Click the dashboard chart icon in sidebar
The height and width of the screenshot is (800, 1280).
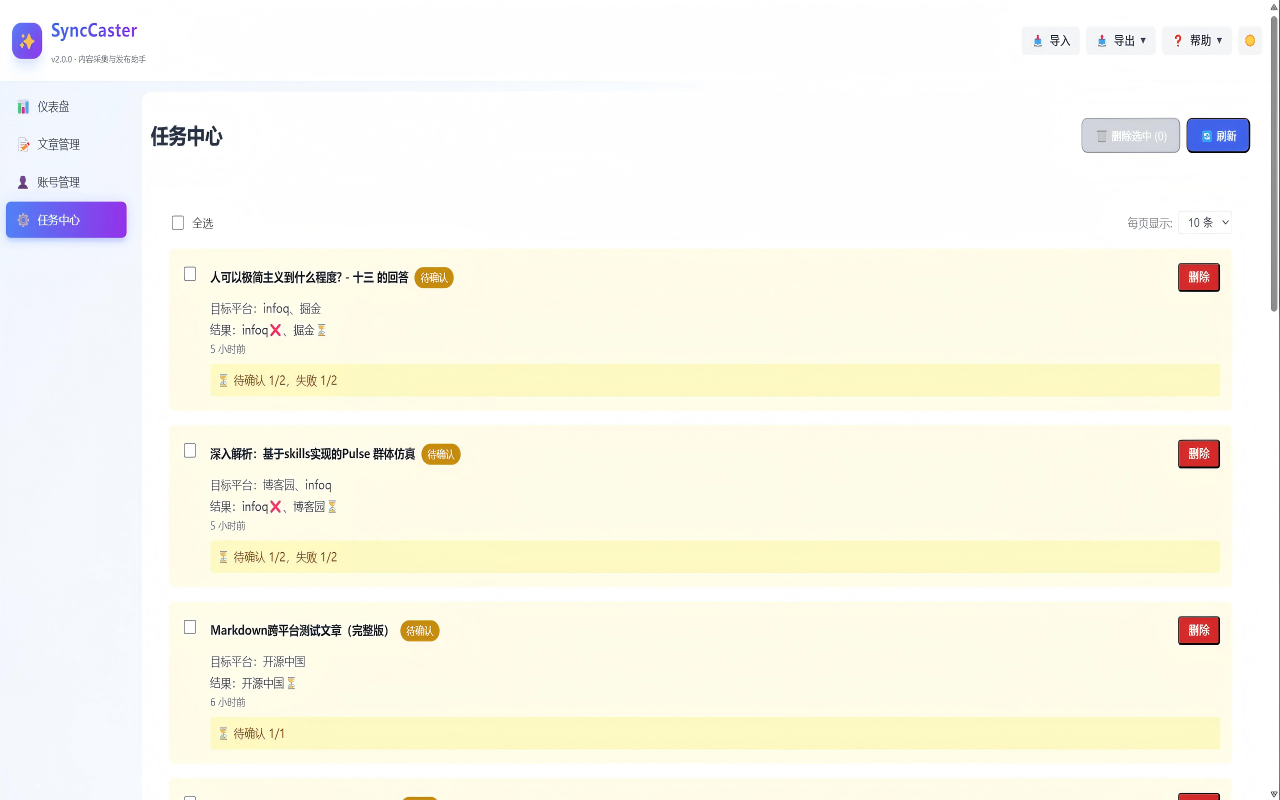coord(23,107)
